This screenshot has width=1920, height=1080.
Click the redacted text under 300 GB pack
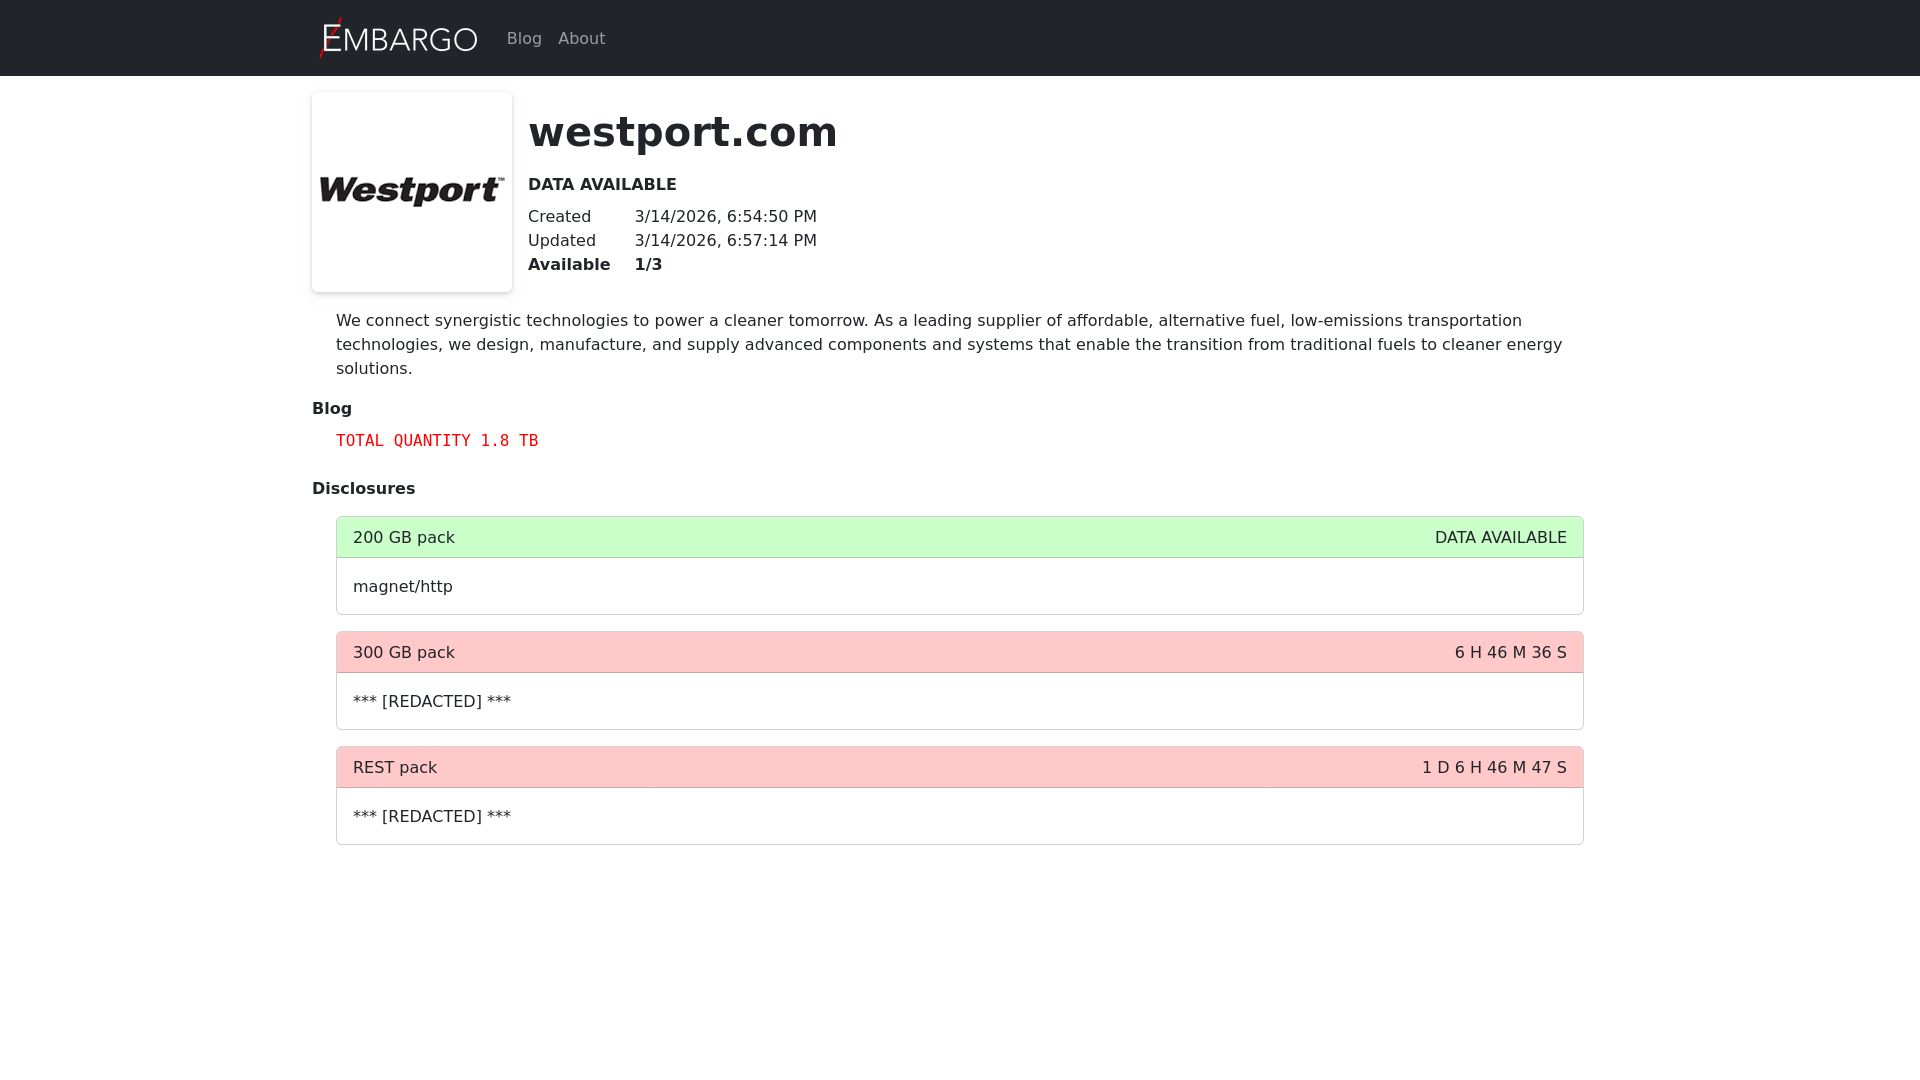(x=432, y=701)
